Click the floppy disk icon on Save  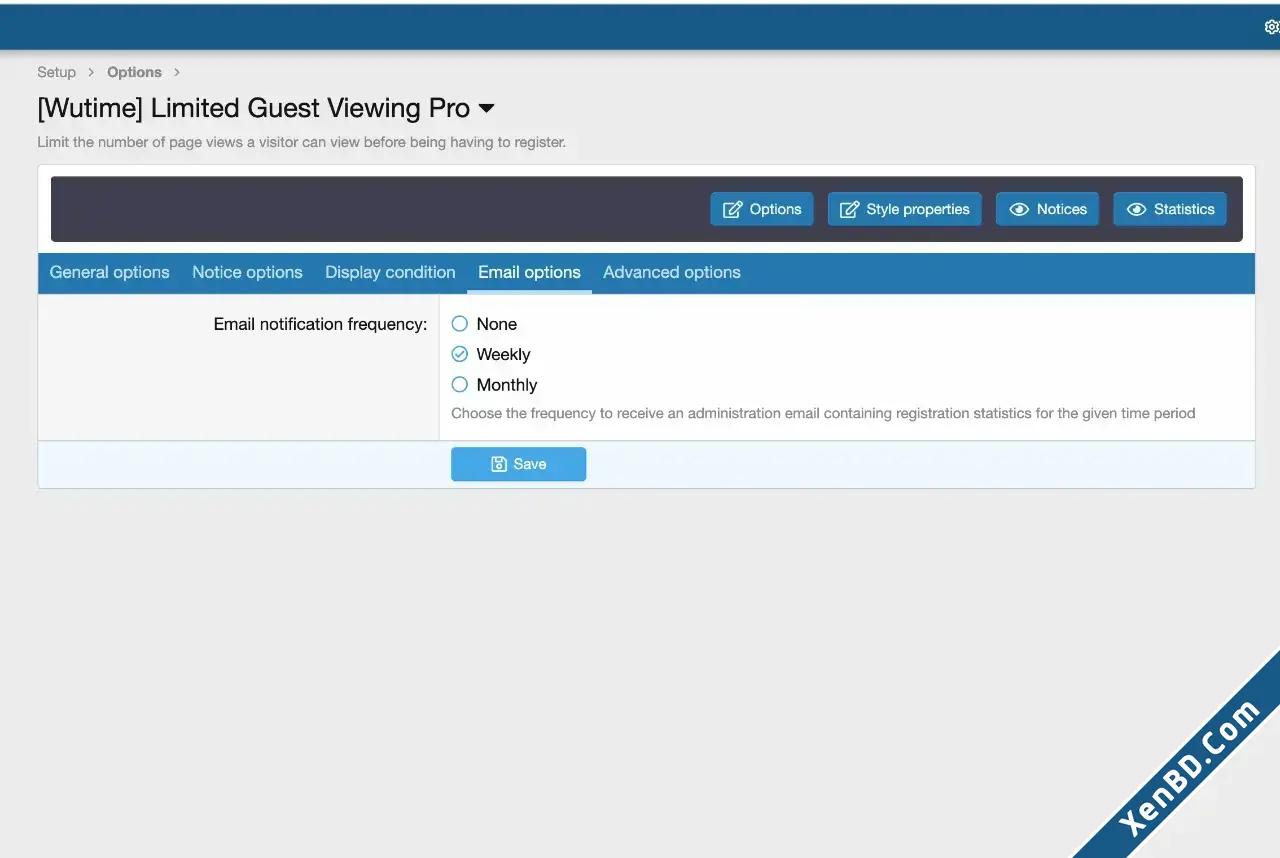coord(499,464)
